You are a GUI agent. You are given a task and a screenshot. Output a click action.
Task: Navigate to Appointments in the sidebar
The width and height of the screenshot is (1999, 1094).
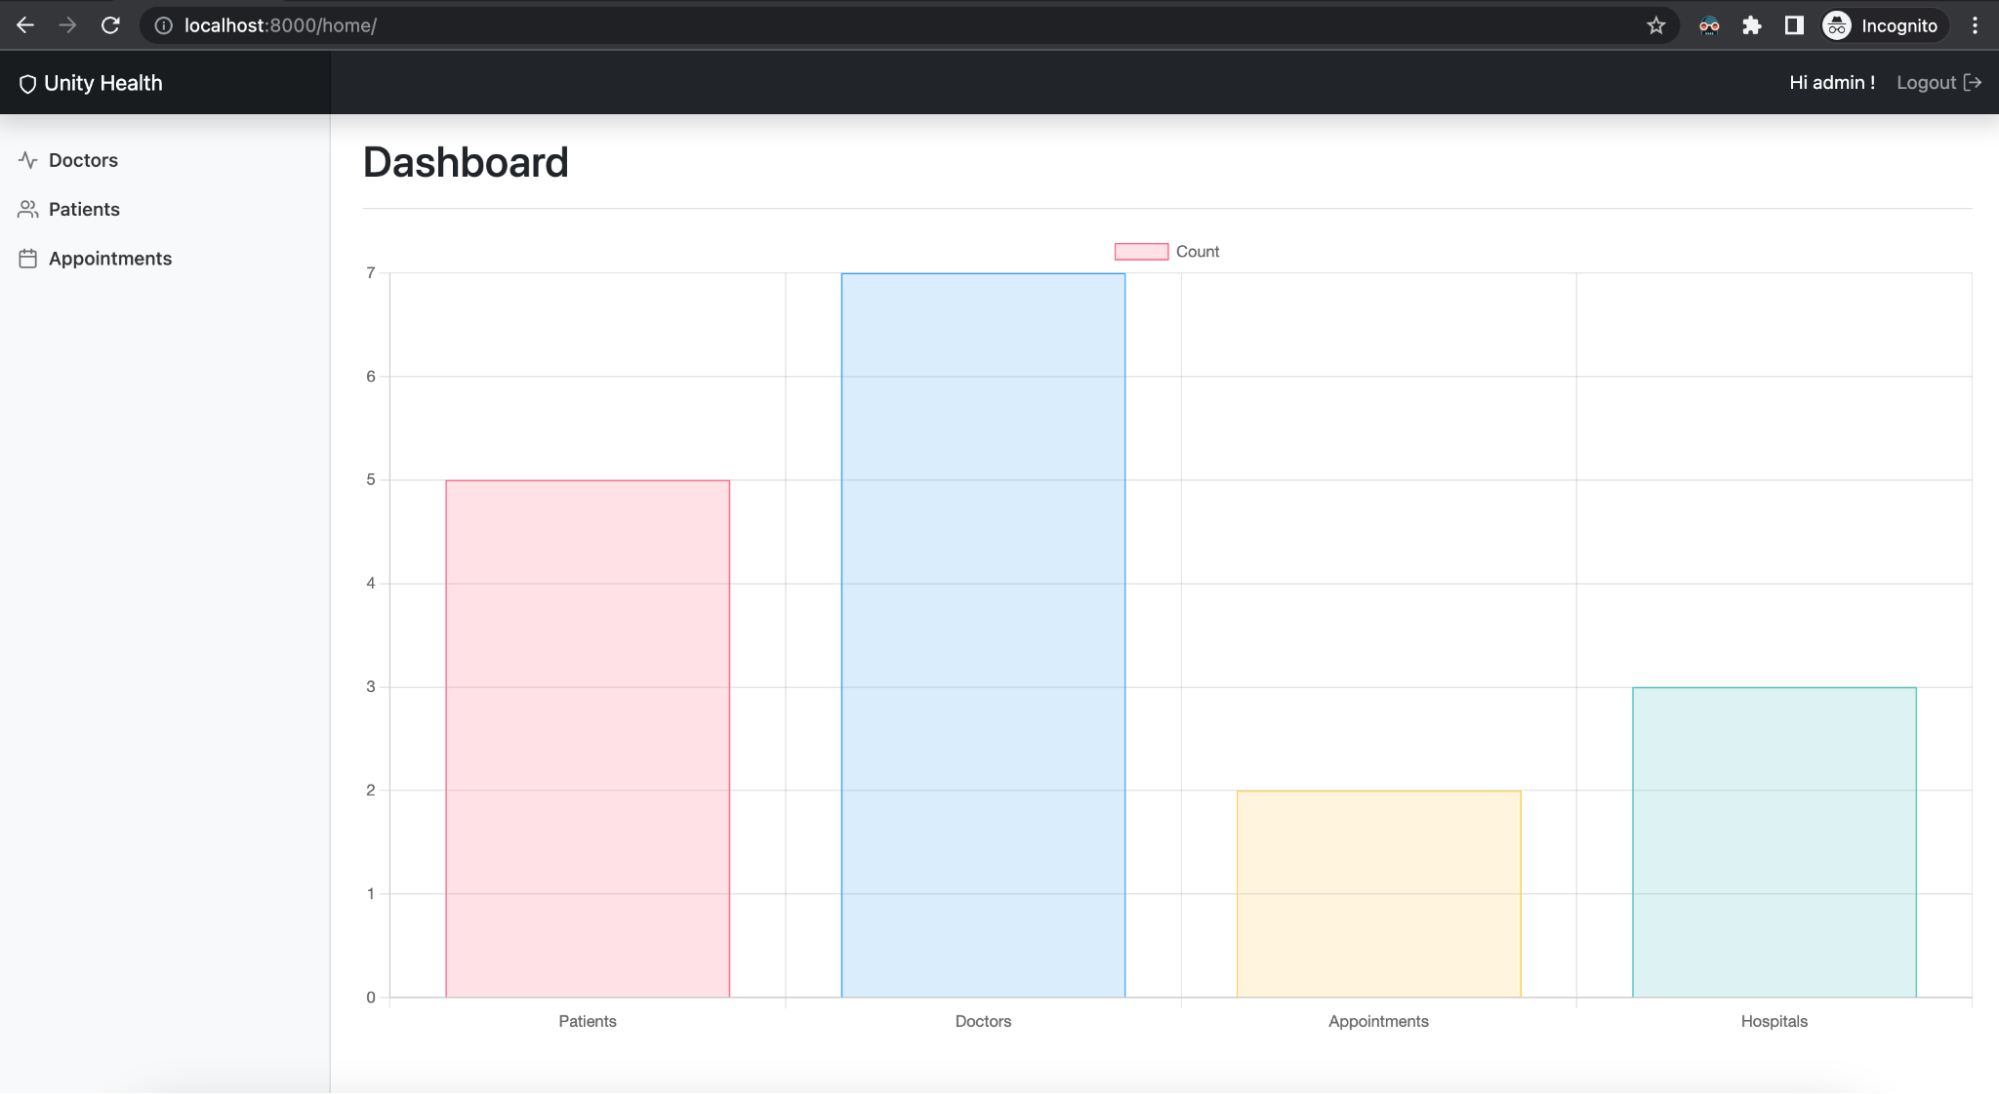[x=110, y=259]
